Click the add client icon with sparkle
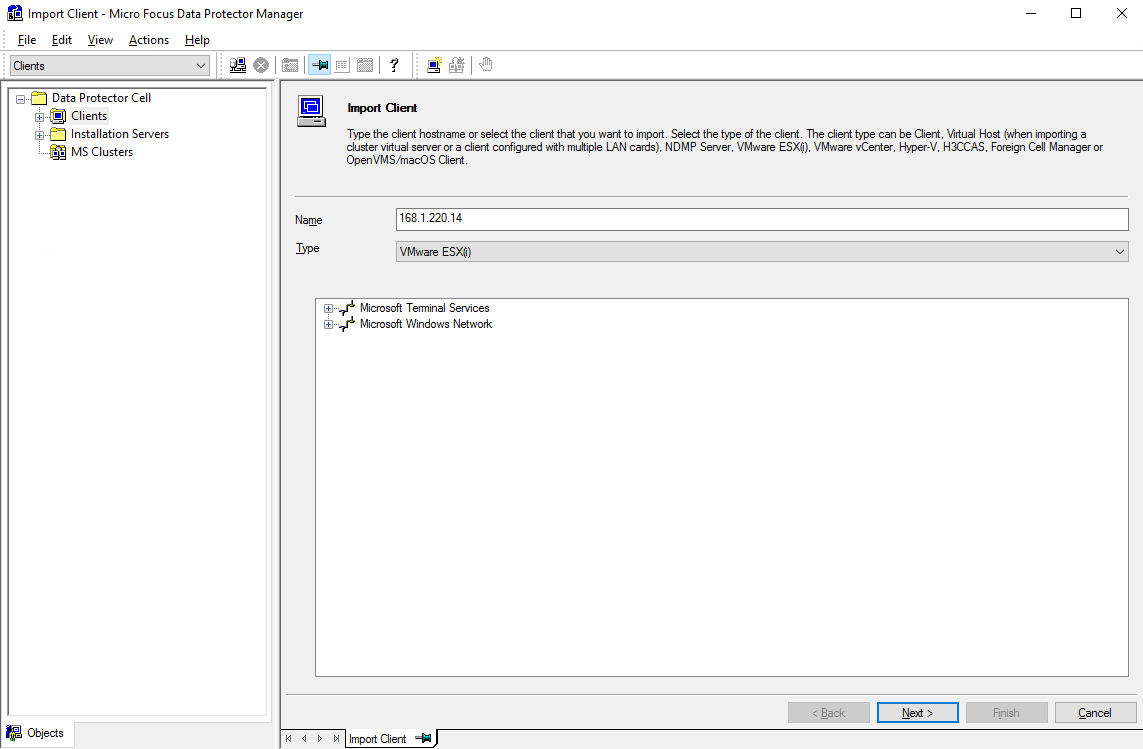 tap(434, 66)
